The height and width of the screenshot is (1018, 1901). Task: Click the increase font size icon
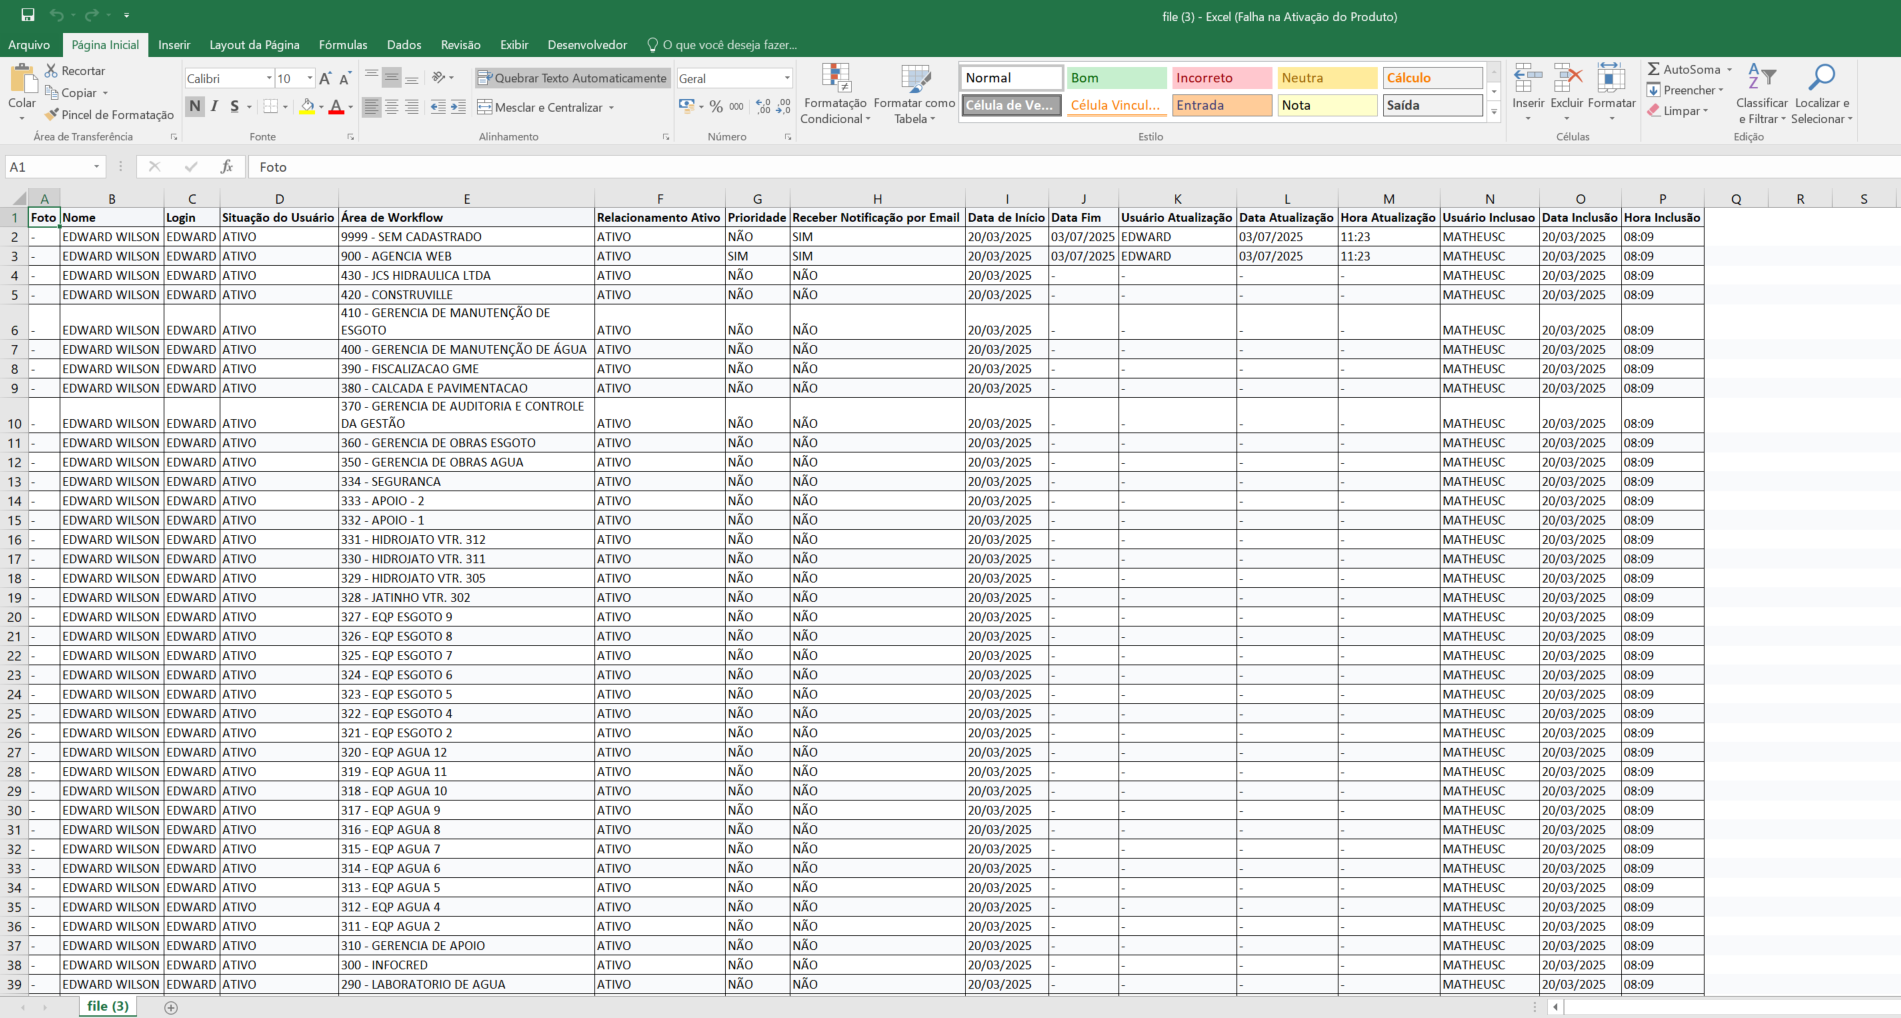pos(325,78)
